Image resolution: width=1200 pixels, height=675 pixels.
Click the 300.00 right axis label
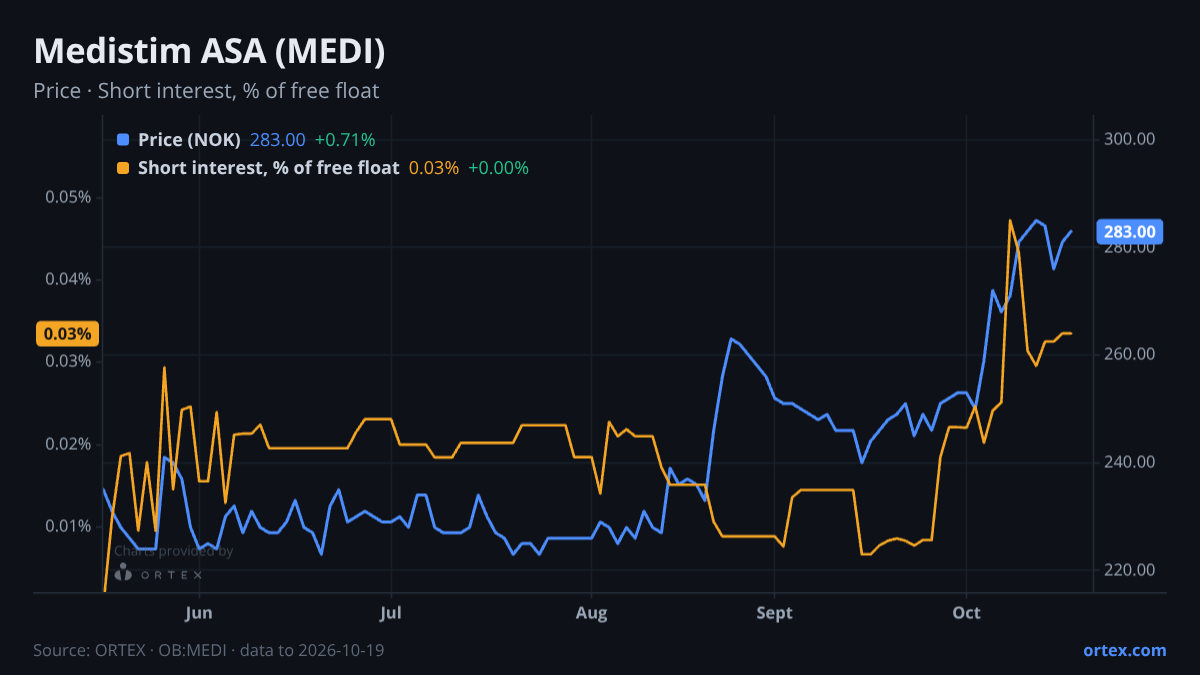(x=1130, y=138)
